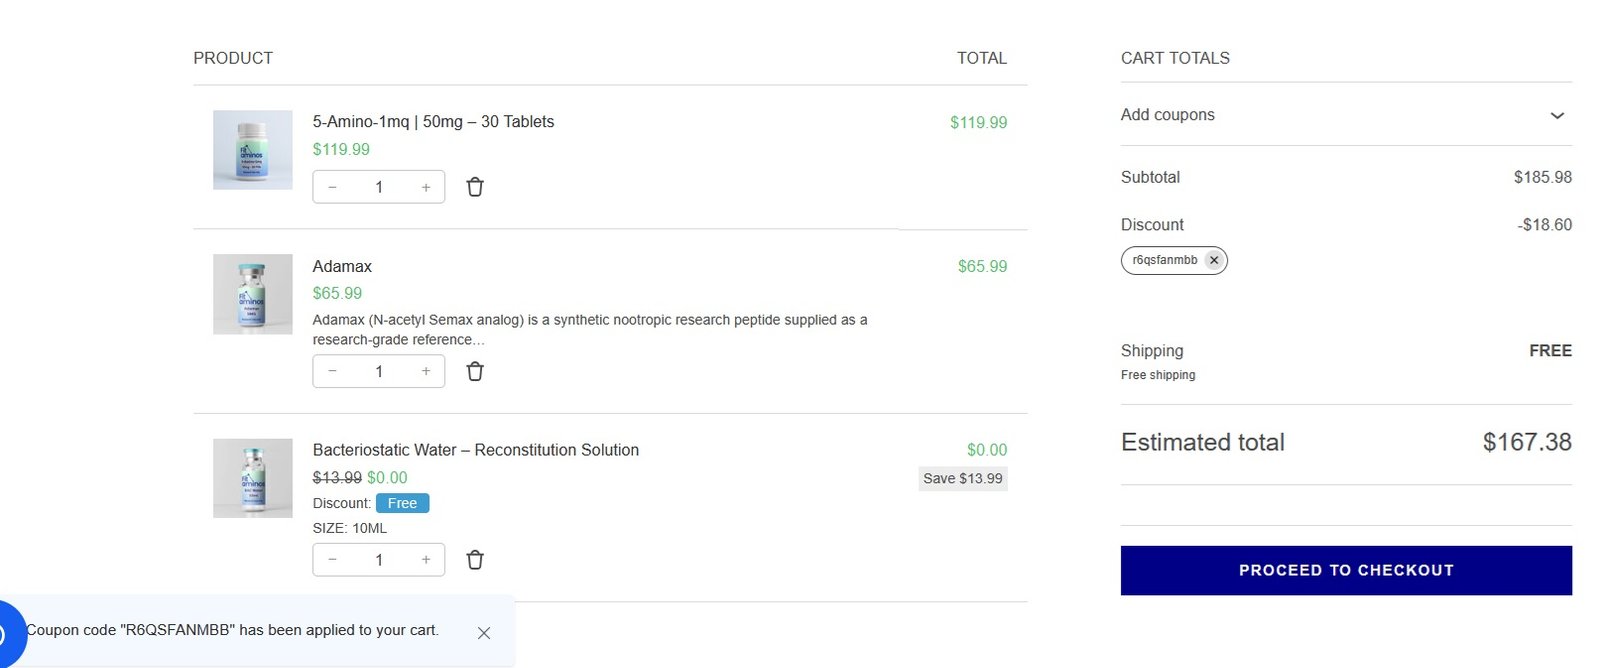Increase Bacteriostatic Water quantity with plus

pyautogui.click(x=426, y=560)
